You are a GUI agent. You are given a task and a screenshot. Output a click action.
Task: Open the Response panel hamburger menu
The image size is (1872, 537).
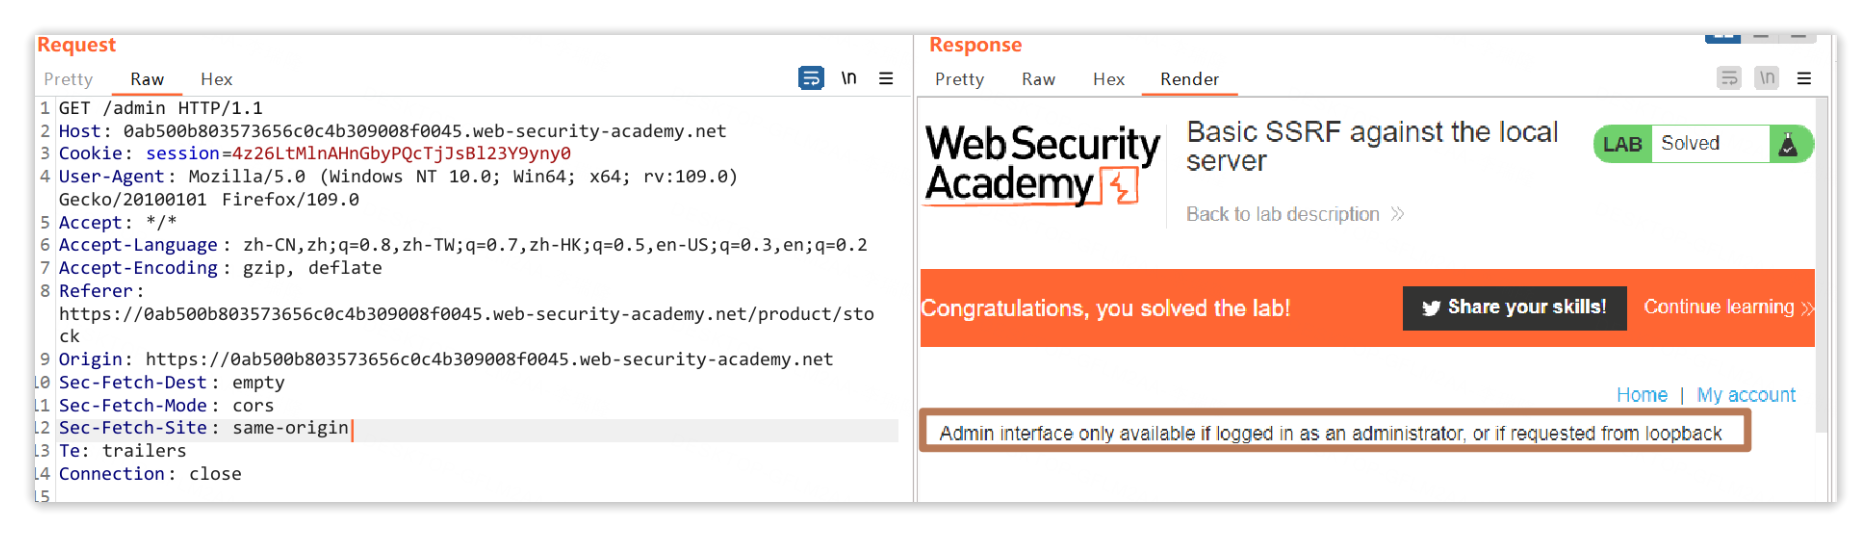coord(1804,78)
